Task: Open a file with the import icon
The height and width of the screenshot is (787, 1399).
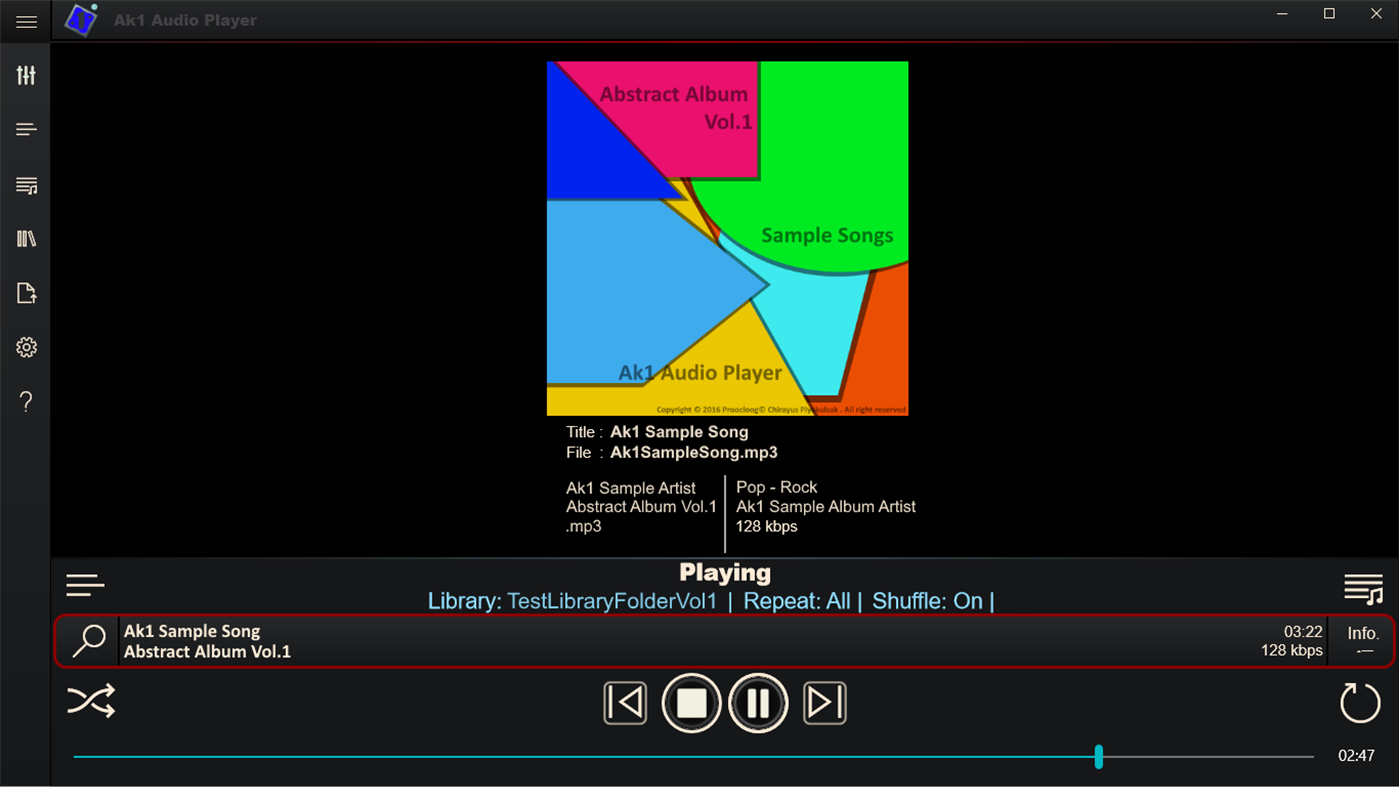Action: (x=25, y=292)
